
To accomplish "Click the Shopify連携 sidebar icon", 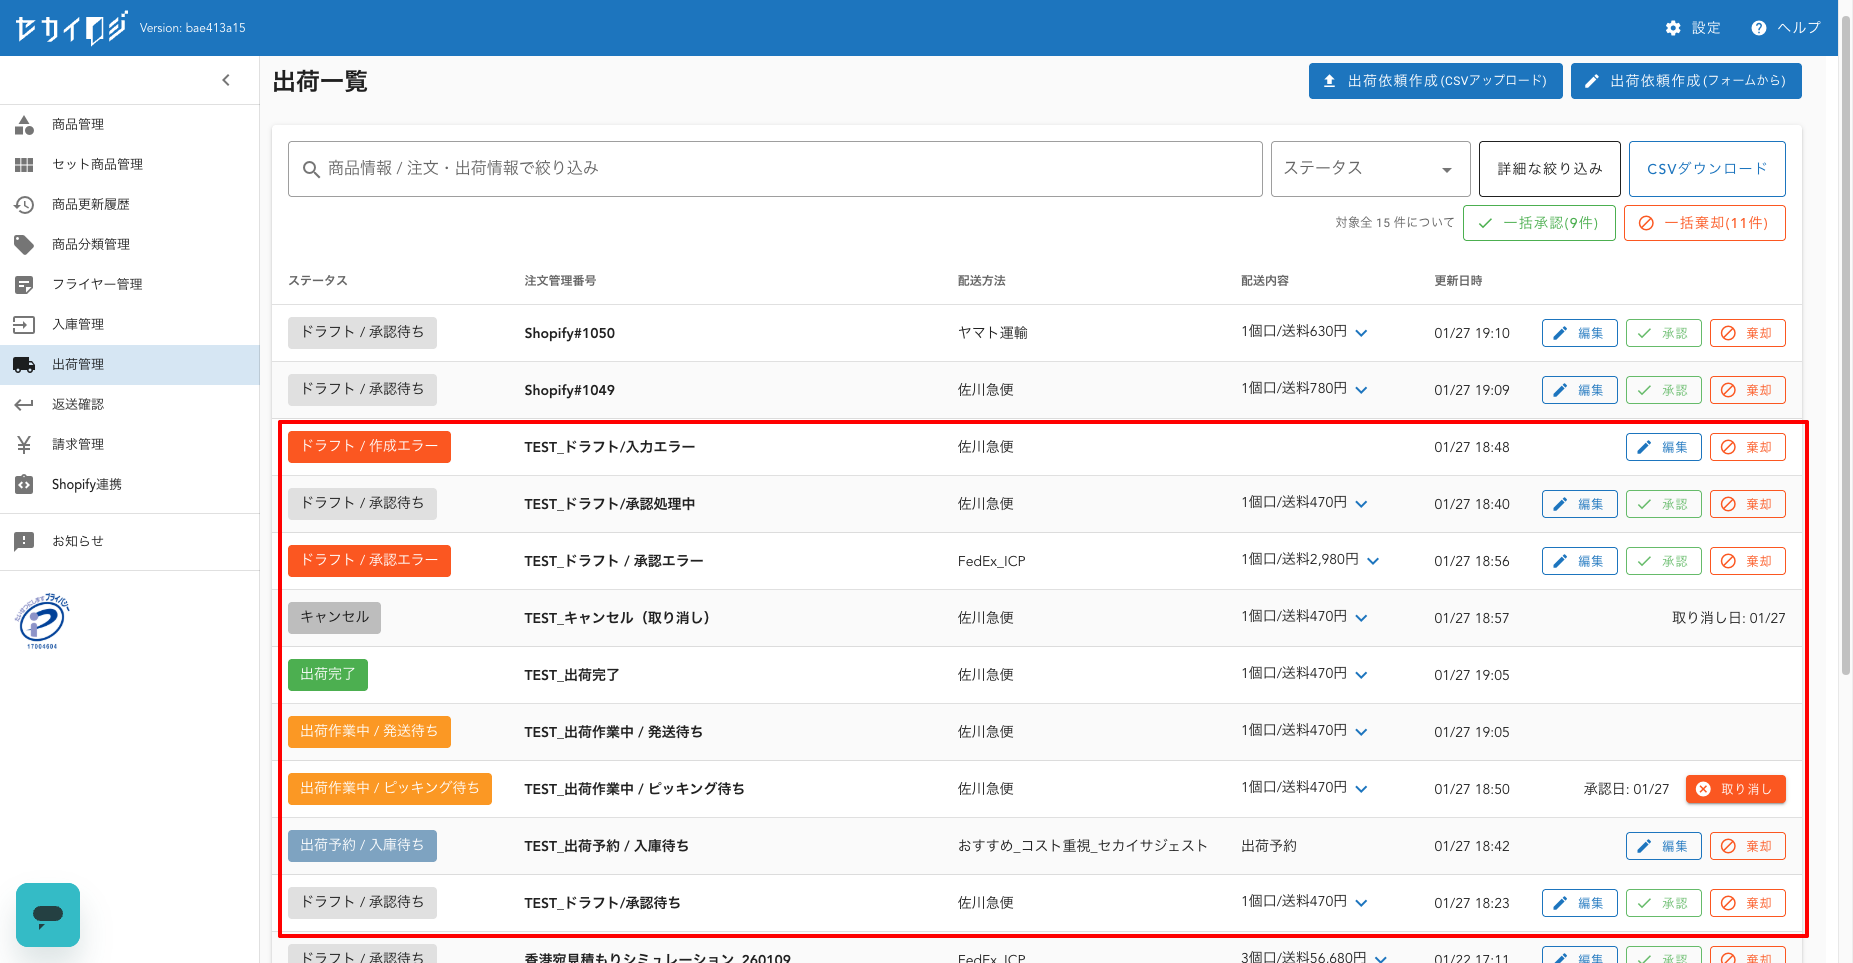I will point(24,484).
